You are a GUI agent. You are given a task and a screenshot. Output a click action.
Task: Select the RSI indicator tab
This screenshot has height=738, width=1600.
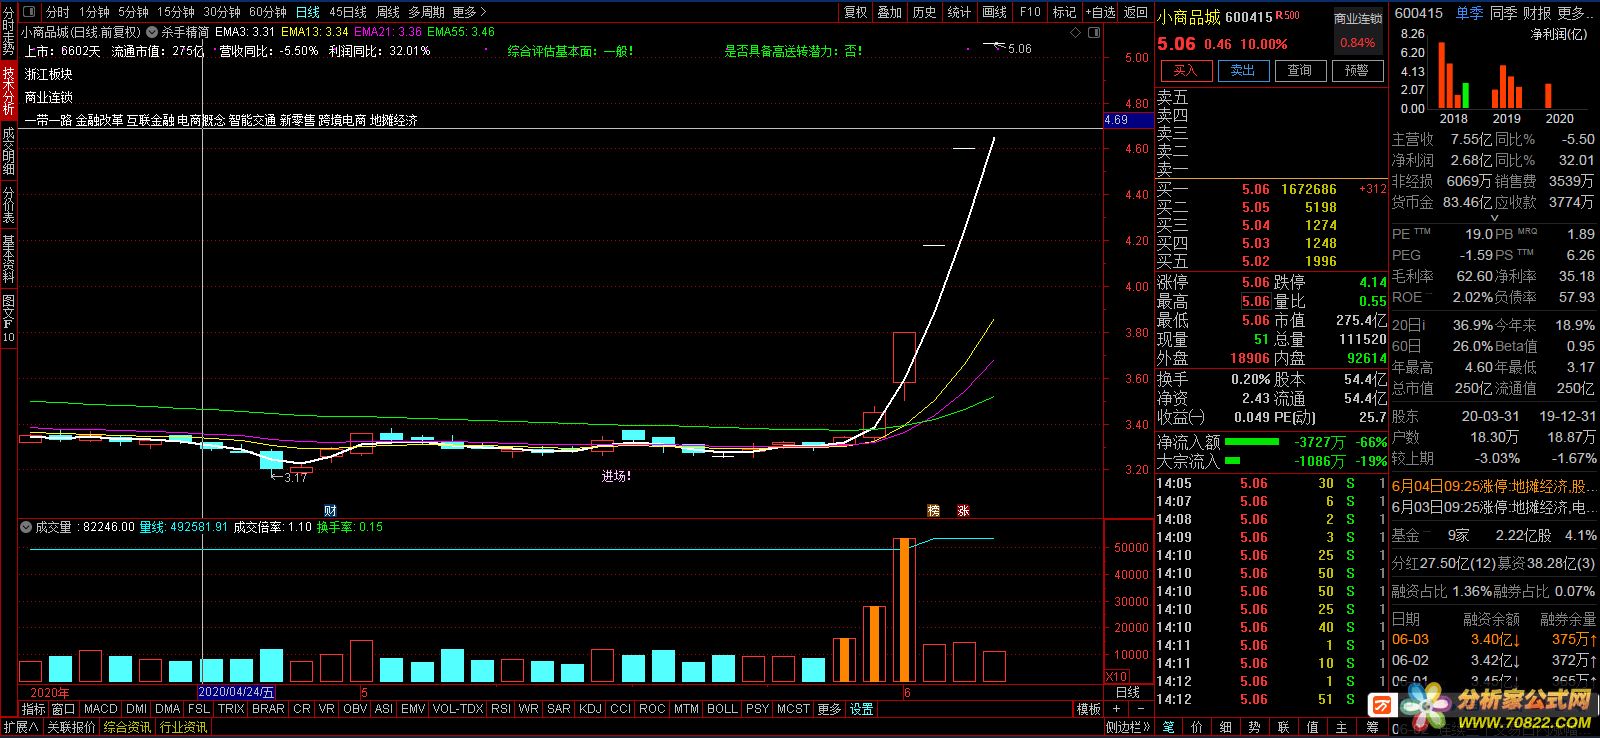pos(501,709)
